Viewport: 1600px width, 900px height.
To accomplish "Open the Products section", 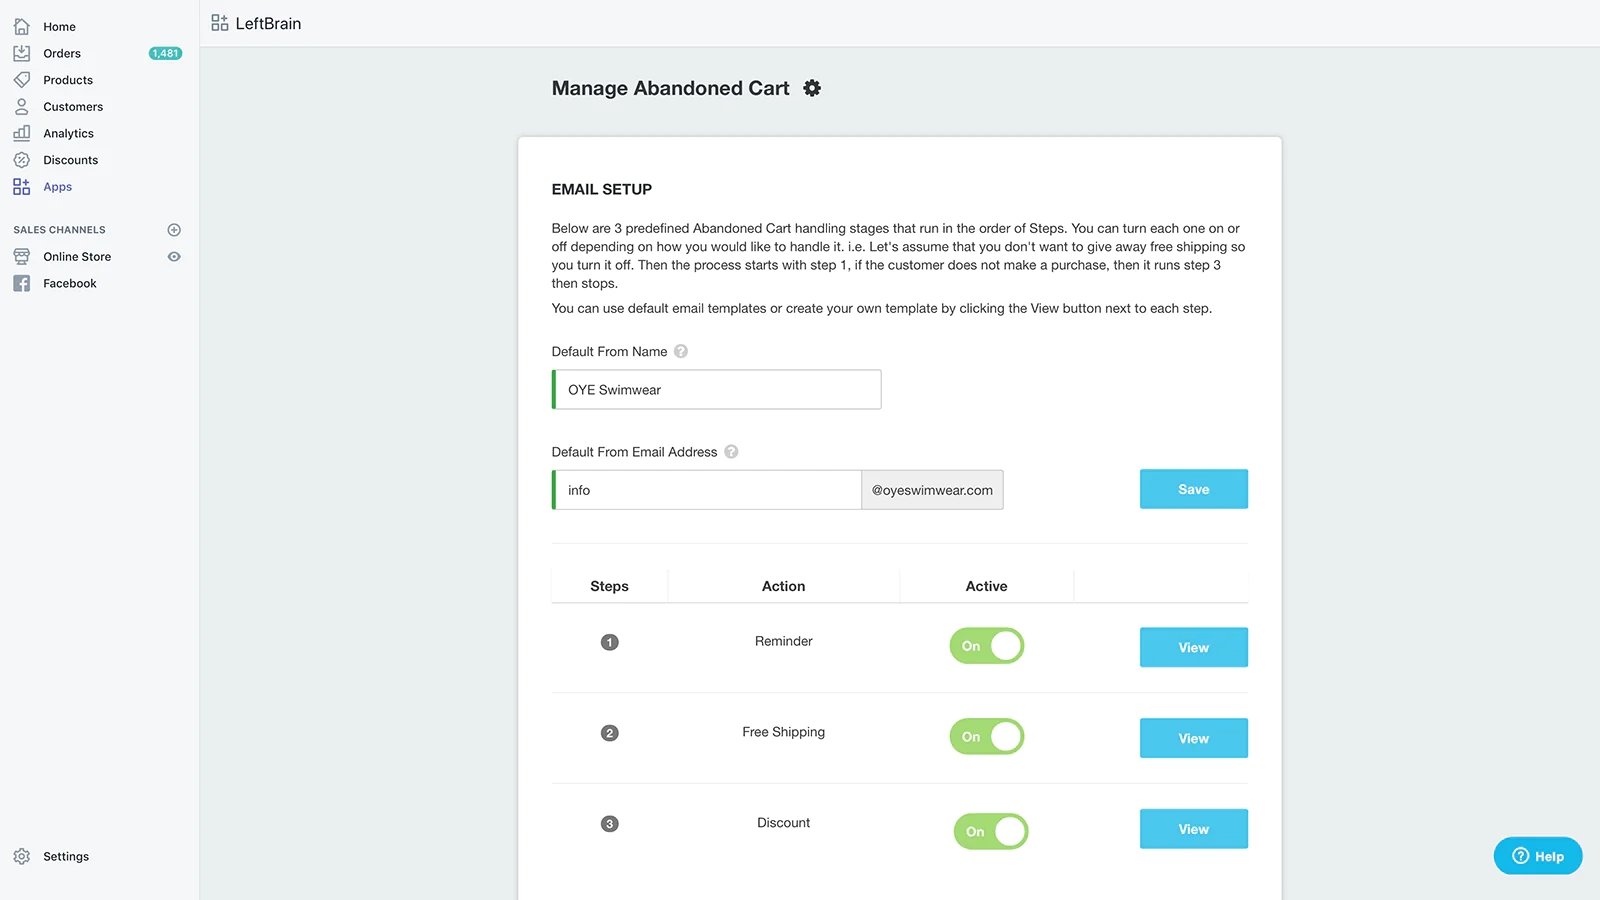I will [x=68, y=80].
